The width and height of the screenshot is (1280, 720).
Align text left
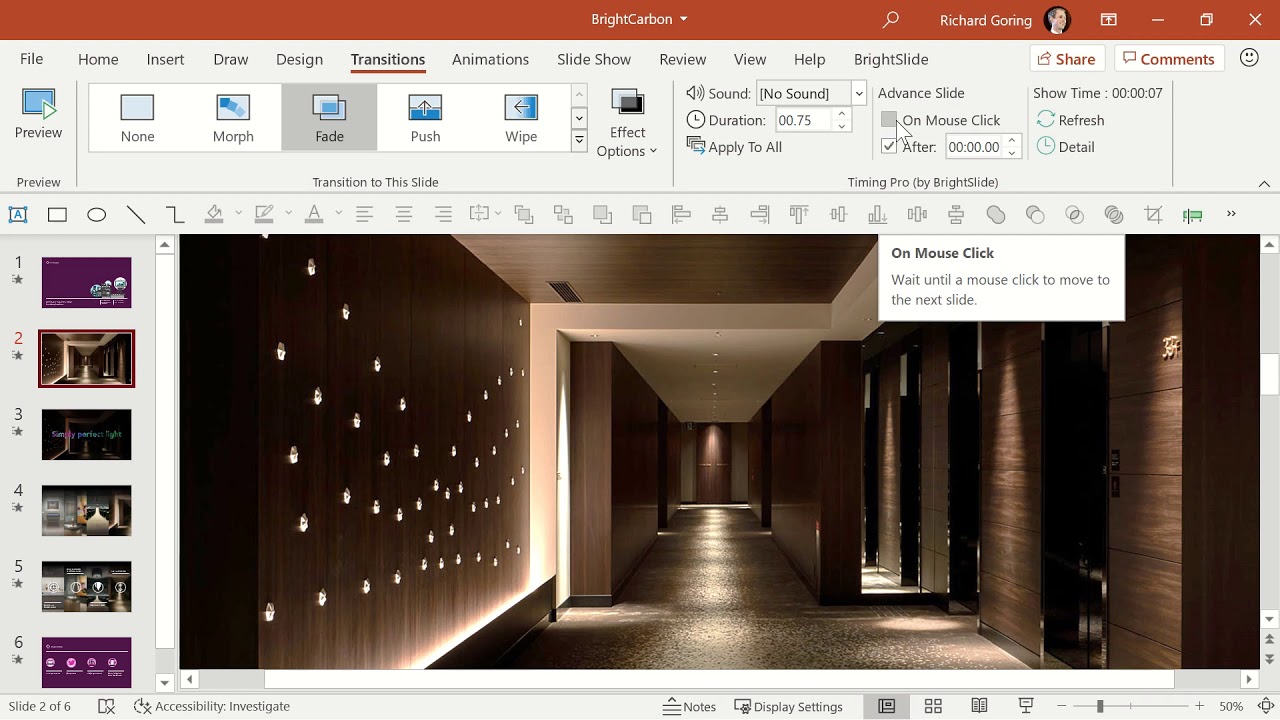(364, 214)
